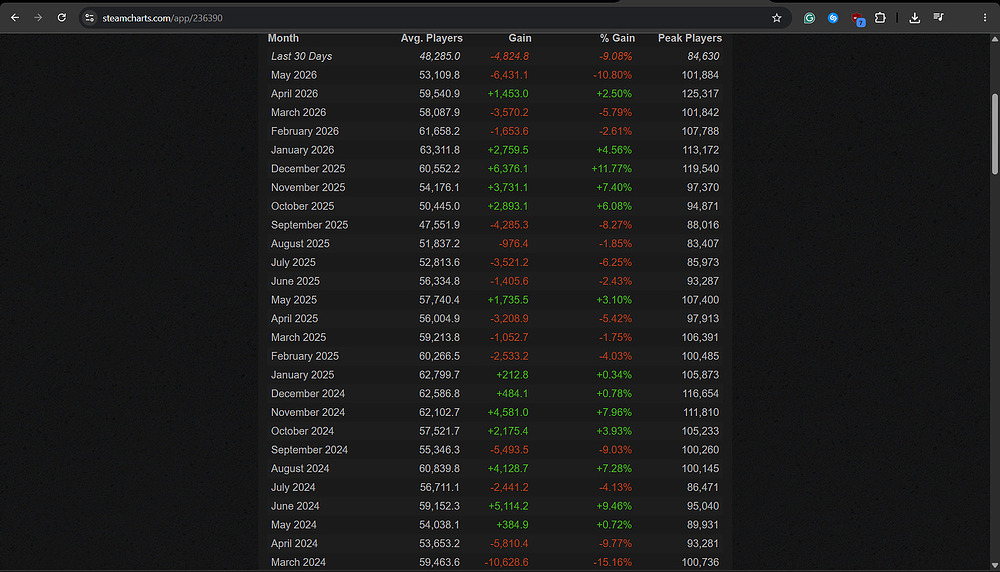The height and width of the screenshot is (572, 1000).
Task: Click the page vertical scrollbar thumb
Action: click(x=994, y=134)
